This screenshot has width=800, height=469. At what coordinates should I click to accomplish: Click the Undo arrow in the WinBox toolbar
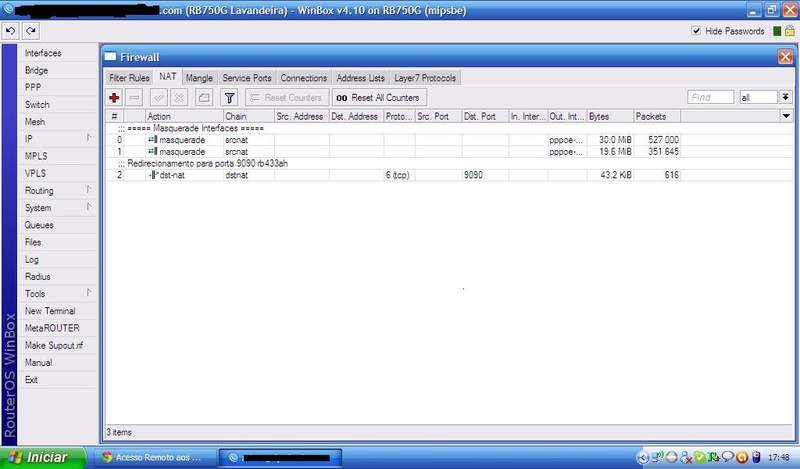coord(10,31)
